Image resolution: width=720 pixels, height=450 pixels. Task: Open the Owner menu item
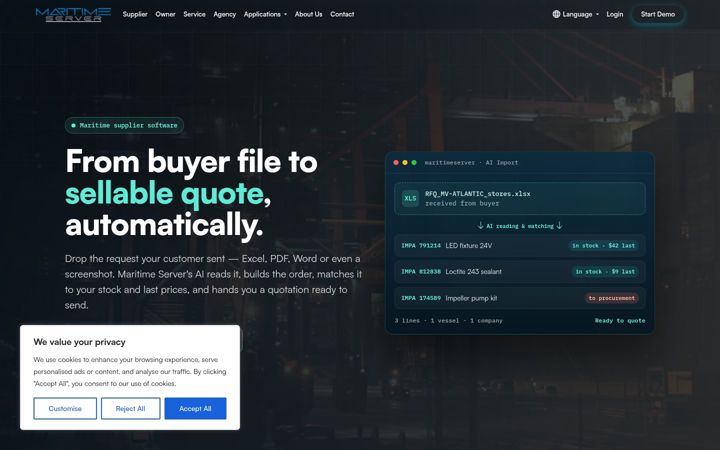point(165,14)
